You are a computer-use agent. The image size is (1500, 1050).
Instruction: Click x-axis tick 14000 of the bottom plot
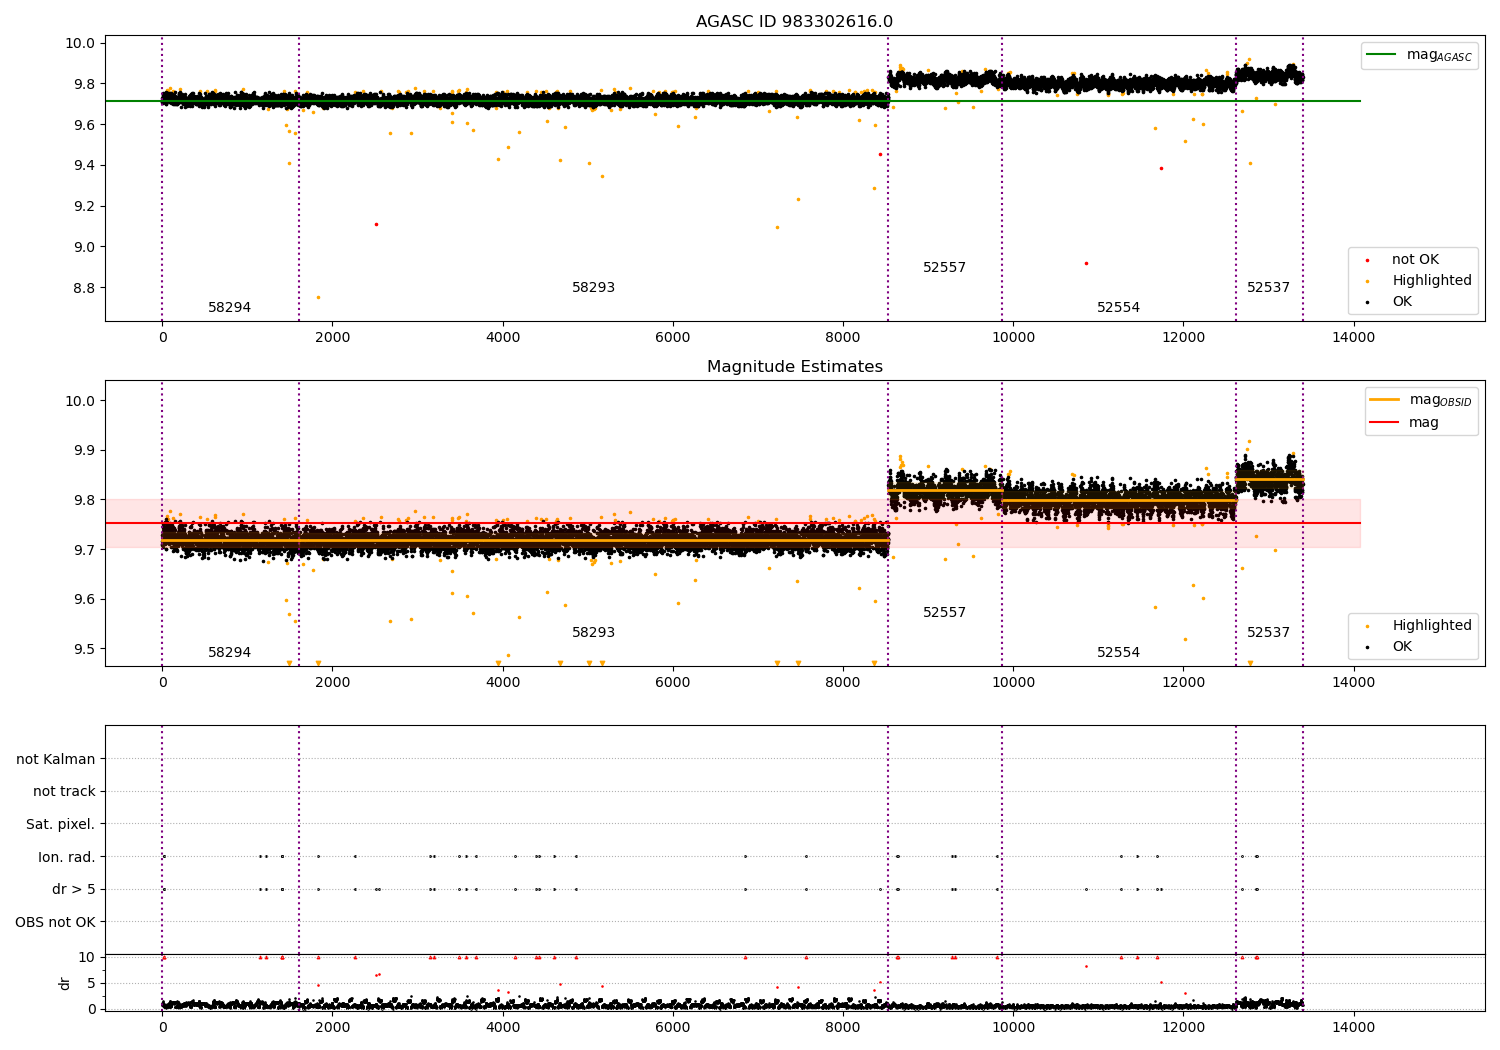coord(1353,1027)
